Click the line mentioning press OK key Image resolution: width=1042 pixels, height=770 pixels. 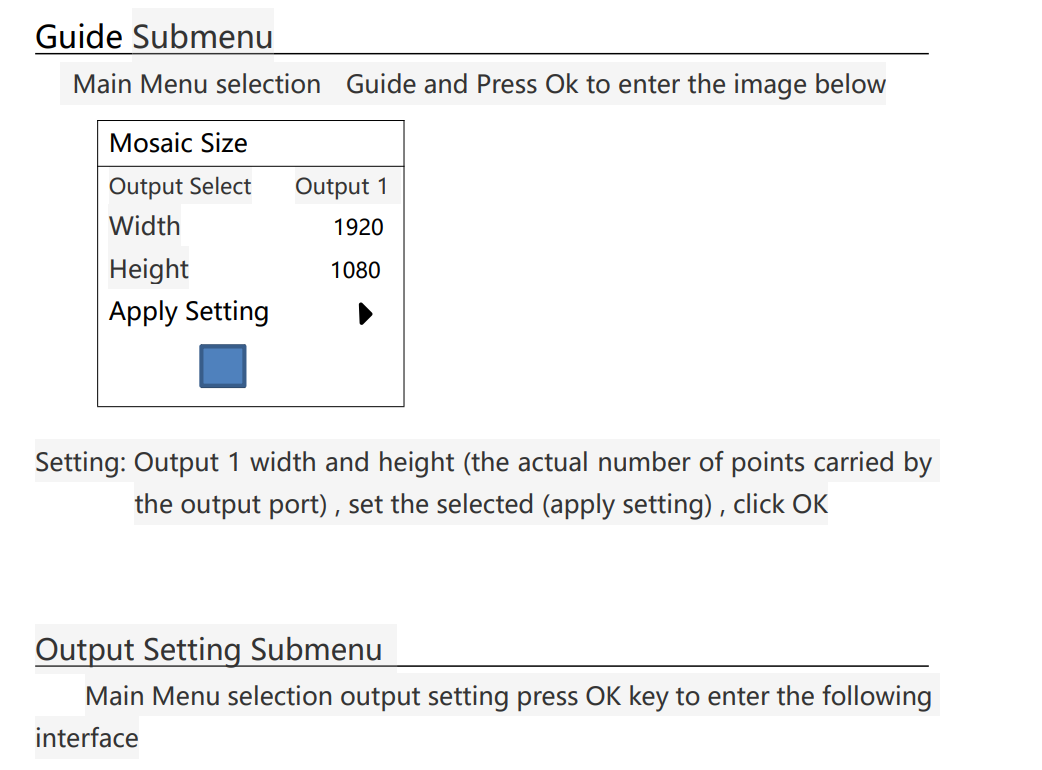(x=508, y=696)
